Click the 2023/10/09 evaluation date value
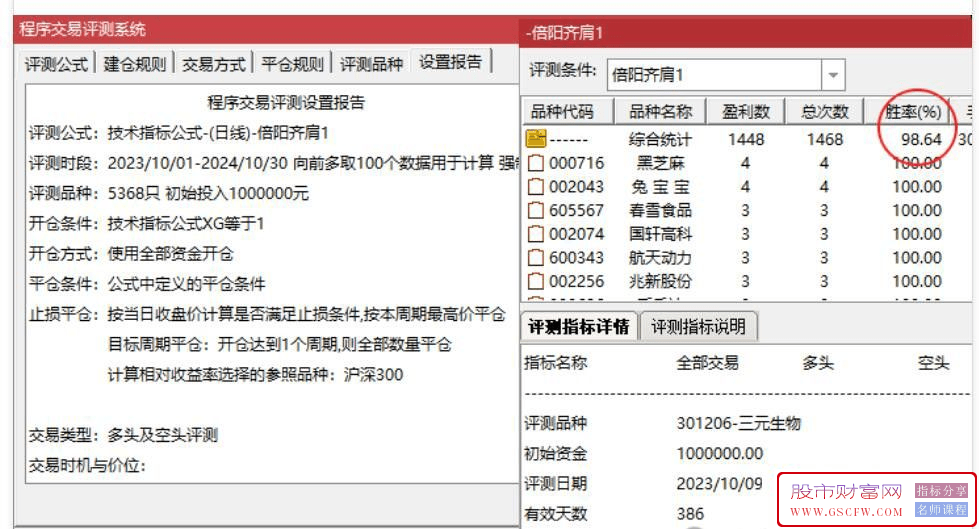979x529 pixels. [719, 483]
